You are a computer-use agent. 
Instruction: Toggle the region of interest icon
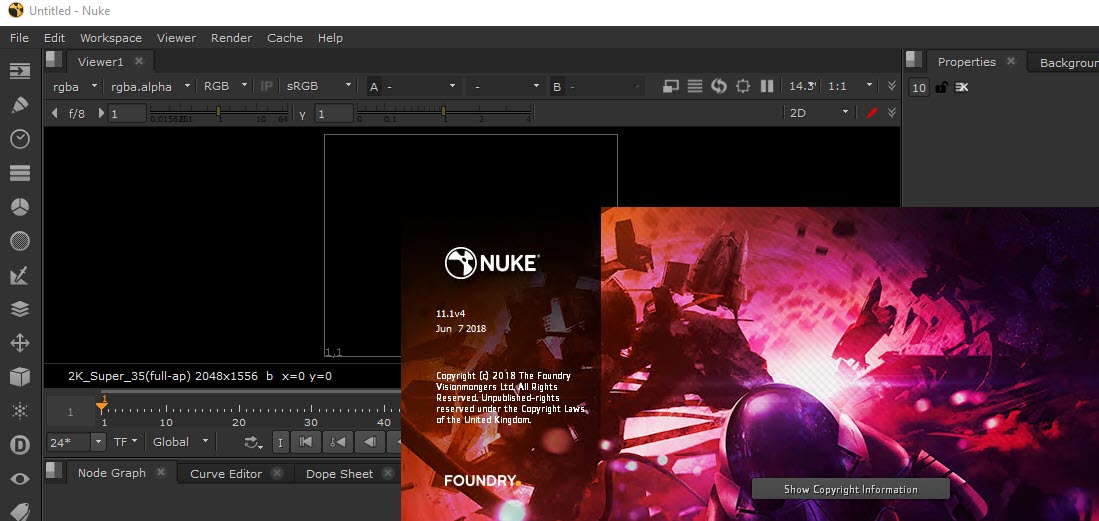(x=743, y=86)
